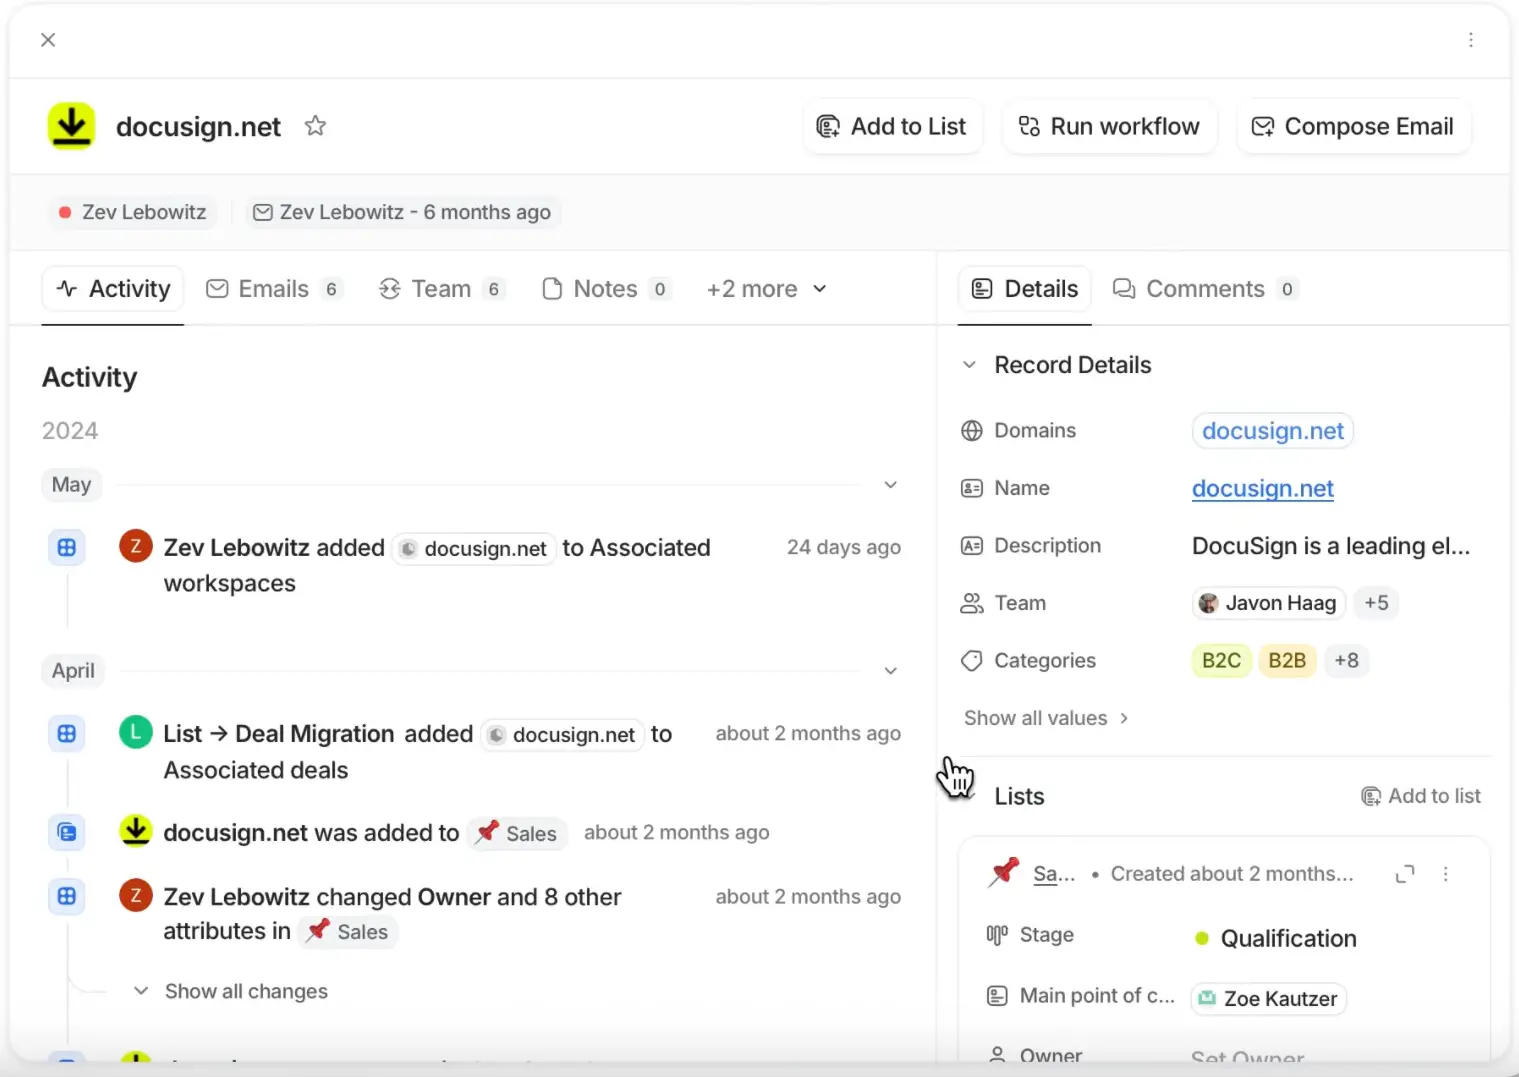Click the Qualification stage value
Image resolution: width=1519 pixels, height=1077 pixels.
pyautogui.click(x=1276, y=938)
